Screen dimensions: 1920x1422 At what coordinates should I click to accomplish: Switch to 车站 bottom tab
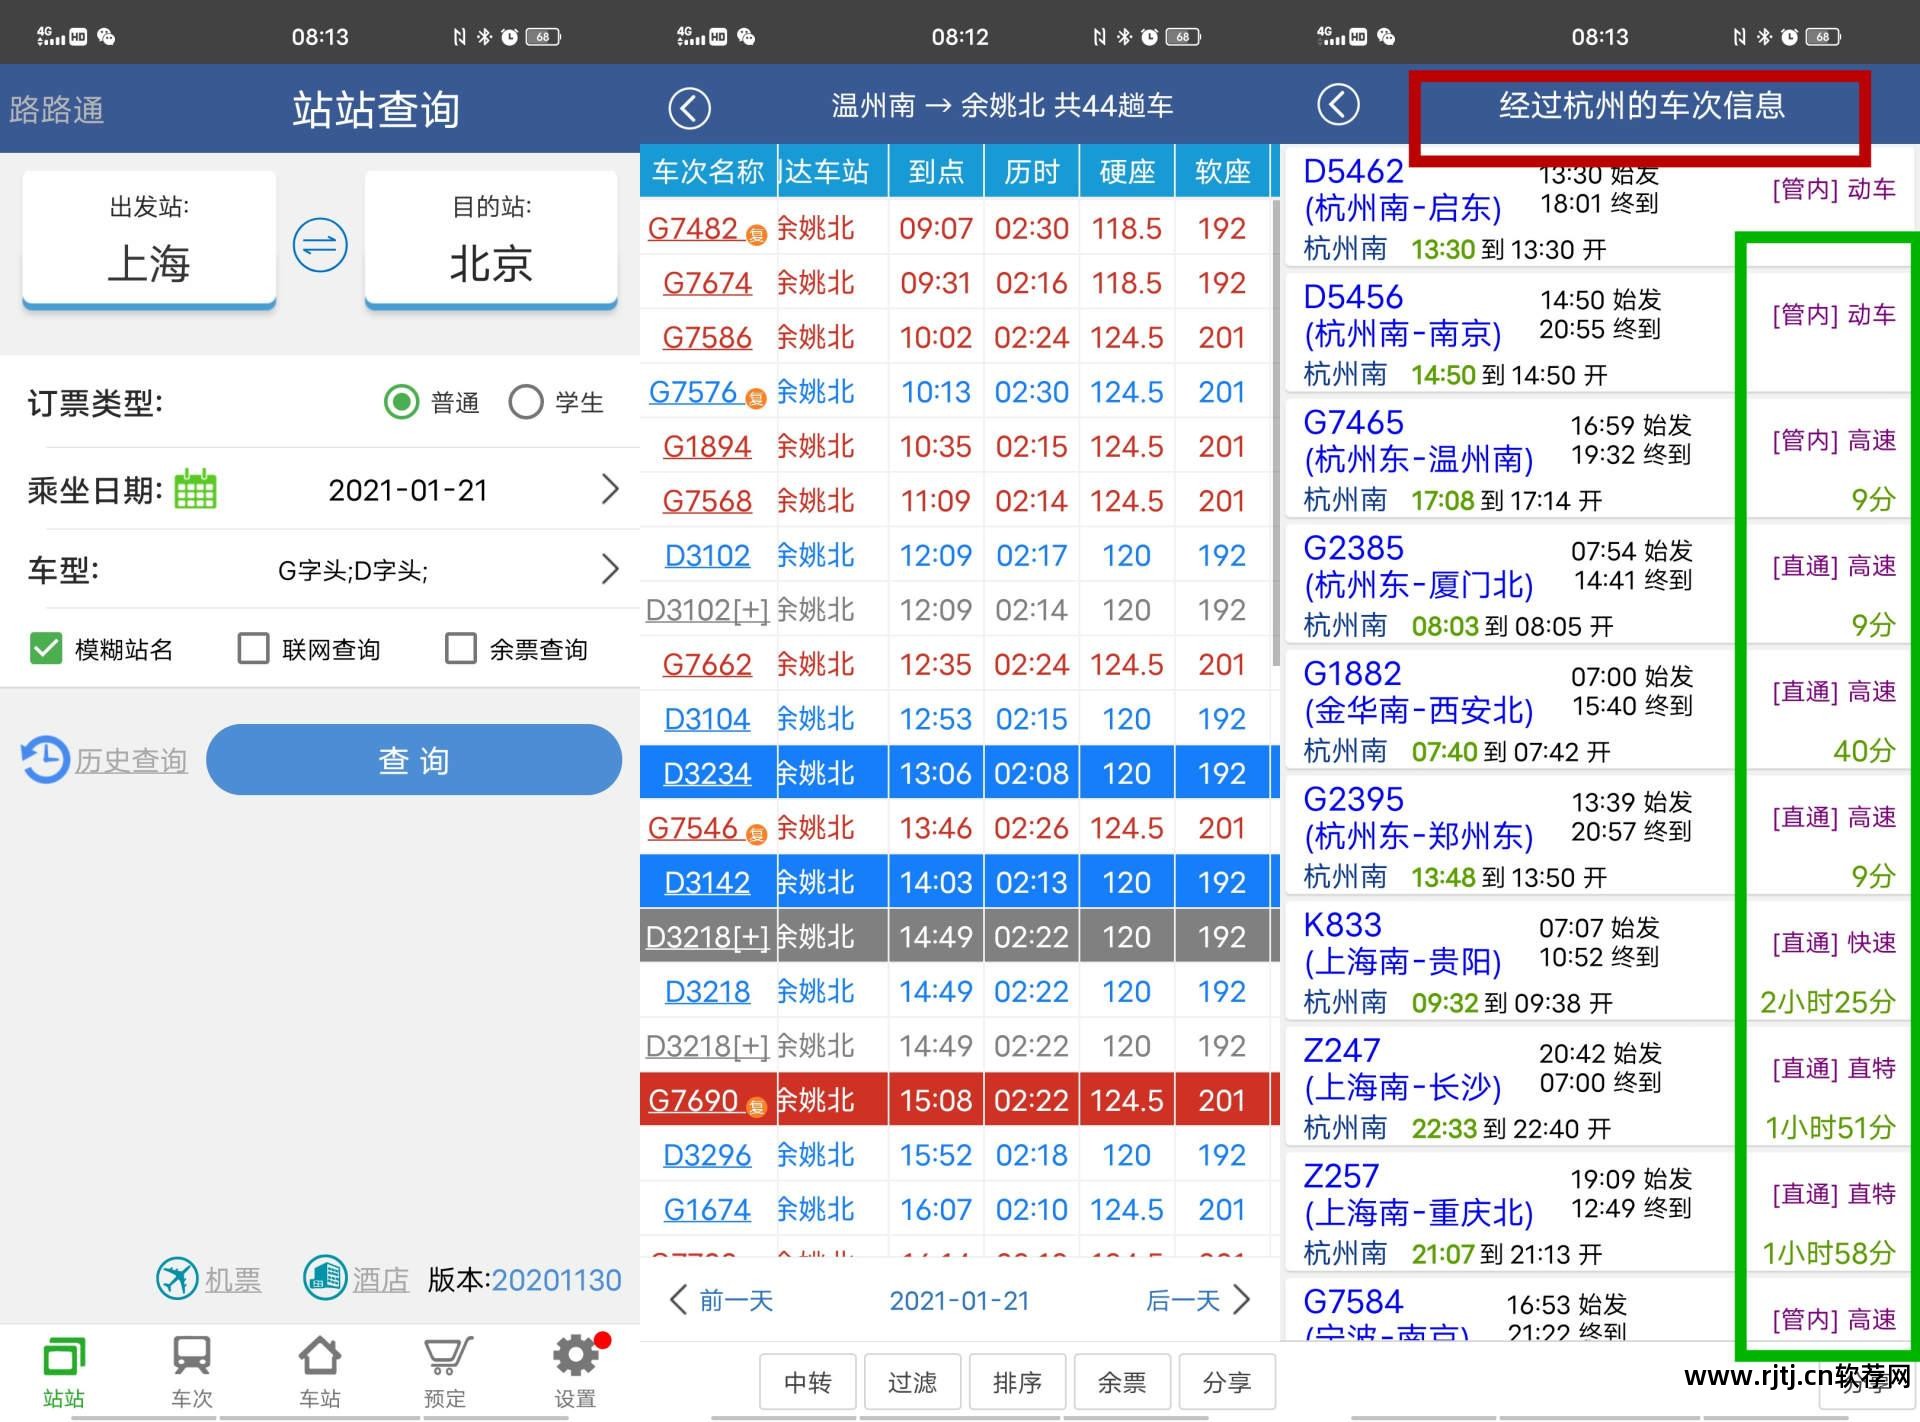[320, 1372]
